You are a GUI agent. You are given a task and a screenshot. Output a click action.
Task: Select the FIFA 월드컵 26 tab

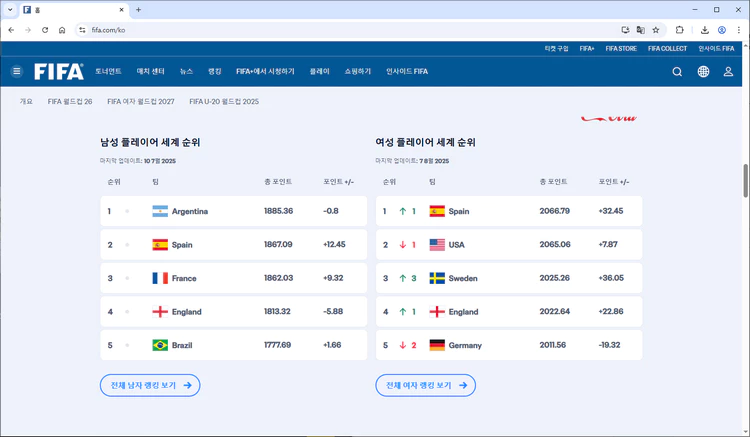point(70,101)
